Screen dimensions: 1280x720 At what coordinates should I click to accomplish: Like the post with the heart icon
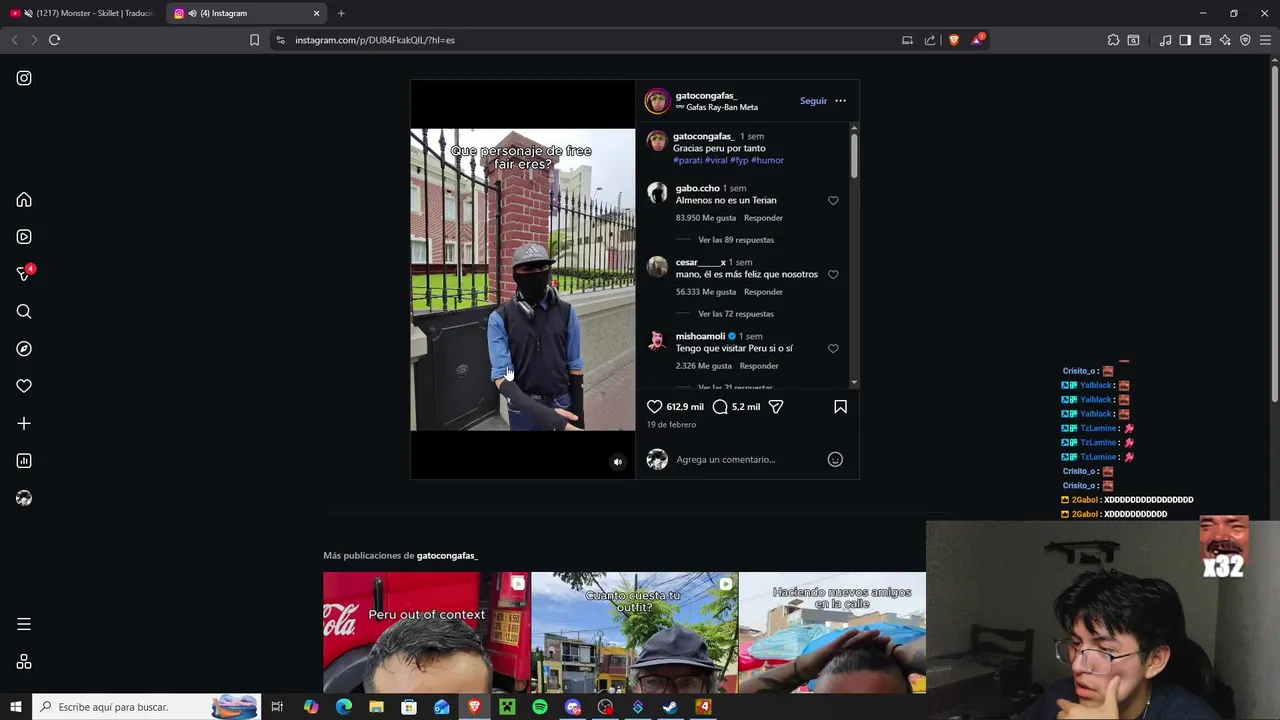point(654,407)
